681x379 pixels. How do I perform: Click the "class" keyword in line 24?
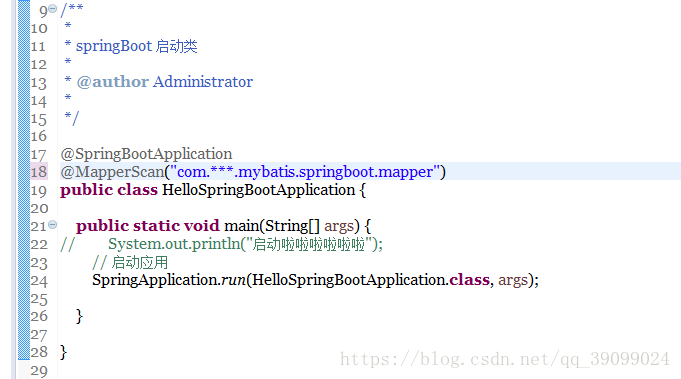469,280
